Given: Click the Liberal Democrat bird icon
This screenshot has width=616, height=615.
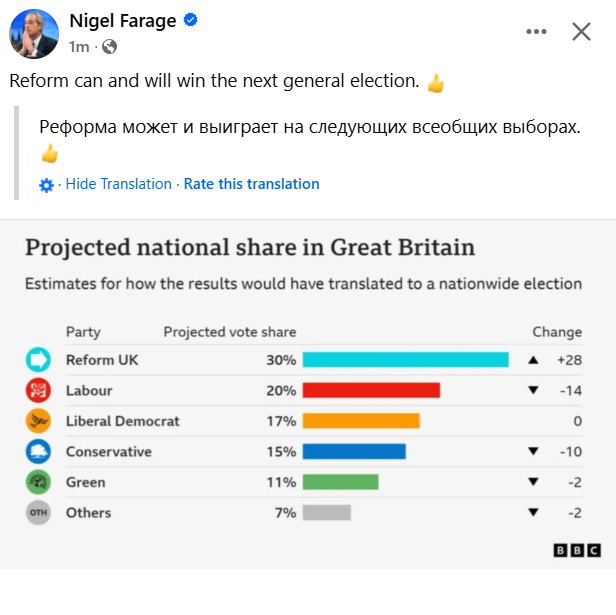Looking at the screenshot, I should point(38,421).
